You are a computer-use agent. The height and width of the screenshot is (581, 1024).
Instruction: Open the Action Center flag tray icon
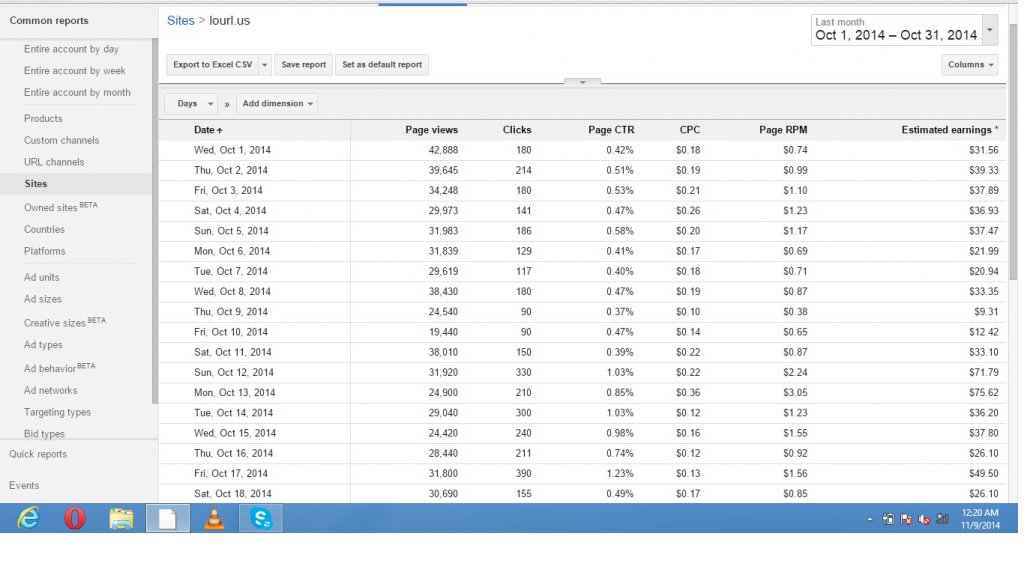906,520
